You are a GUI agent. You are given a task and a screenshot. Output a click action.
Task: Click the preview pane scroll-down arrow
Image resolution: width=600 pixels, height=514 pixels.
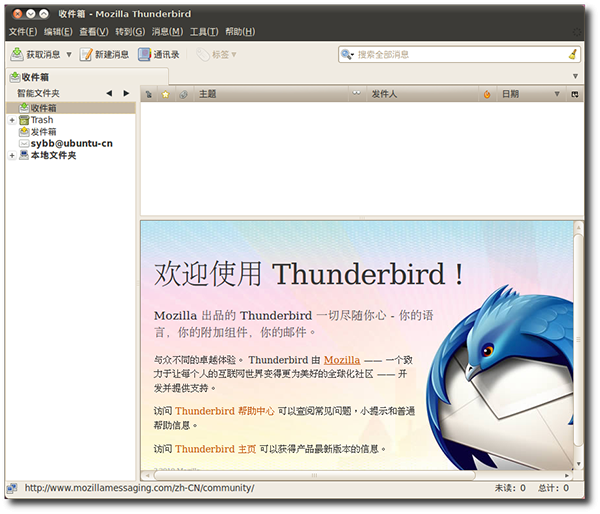(579, 463)
